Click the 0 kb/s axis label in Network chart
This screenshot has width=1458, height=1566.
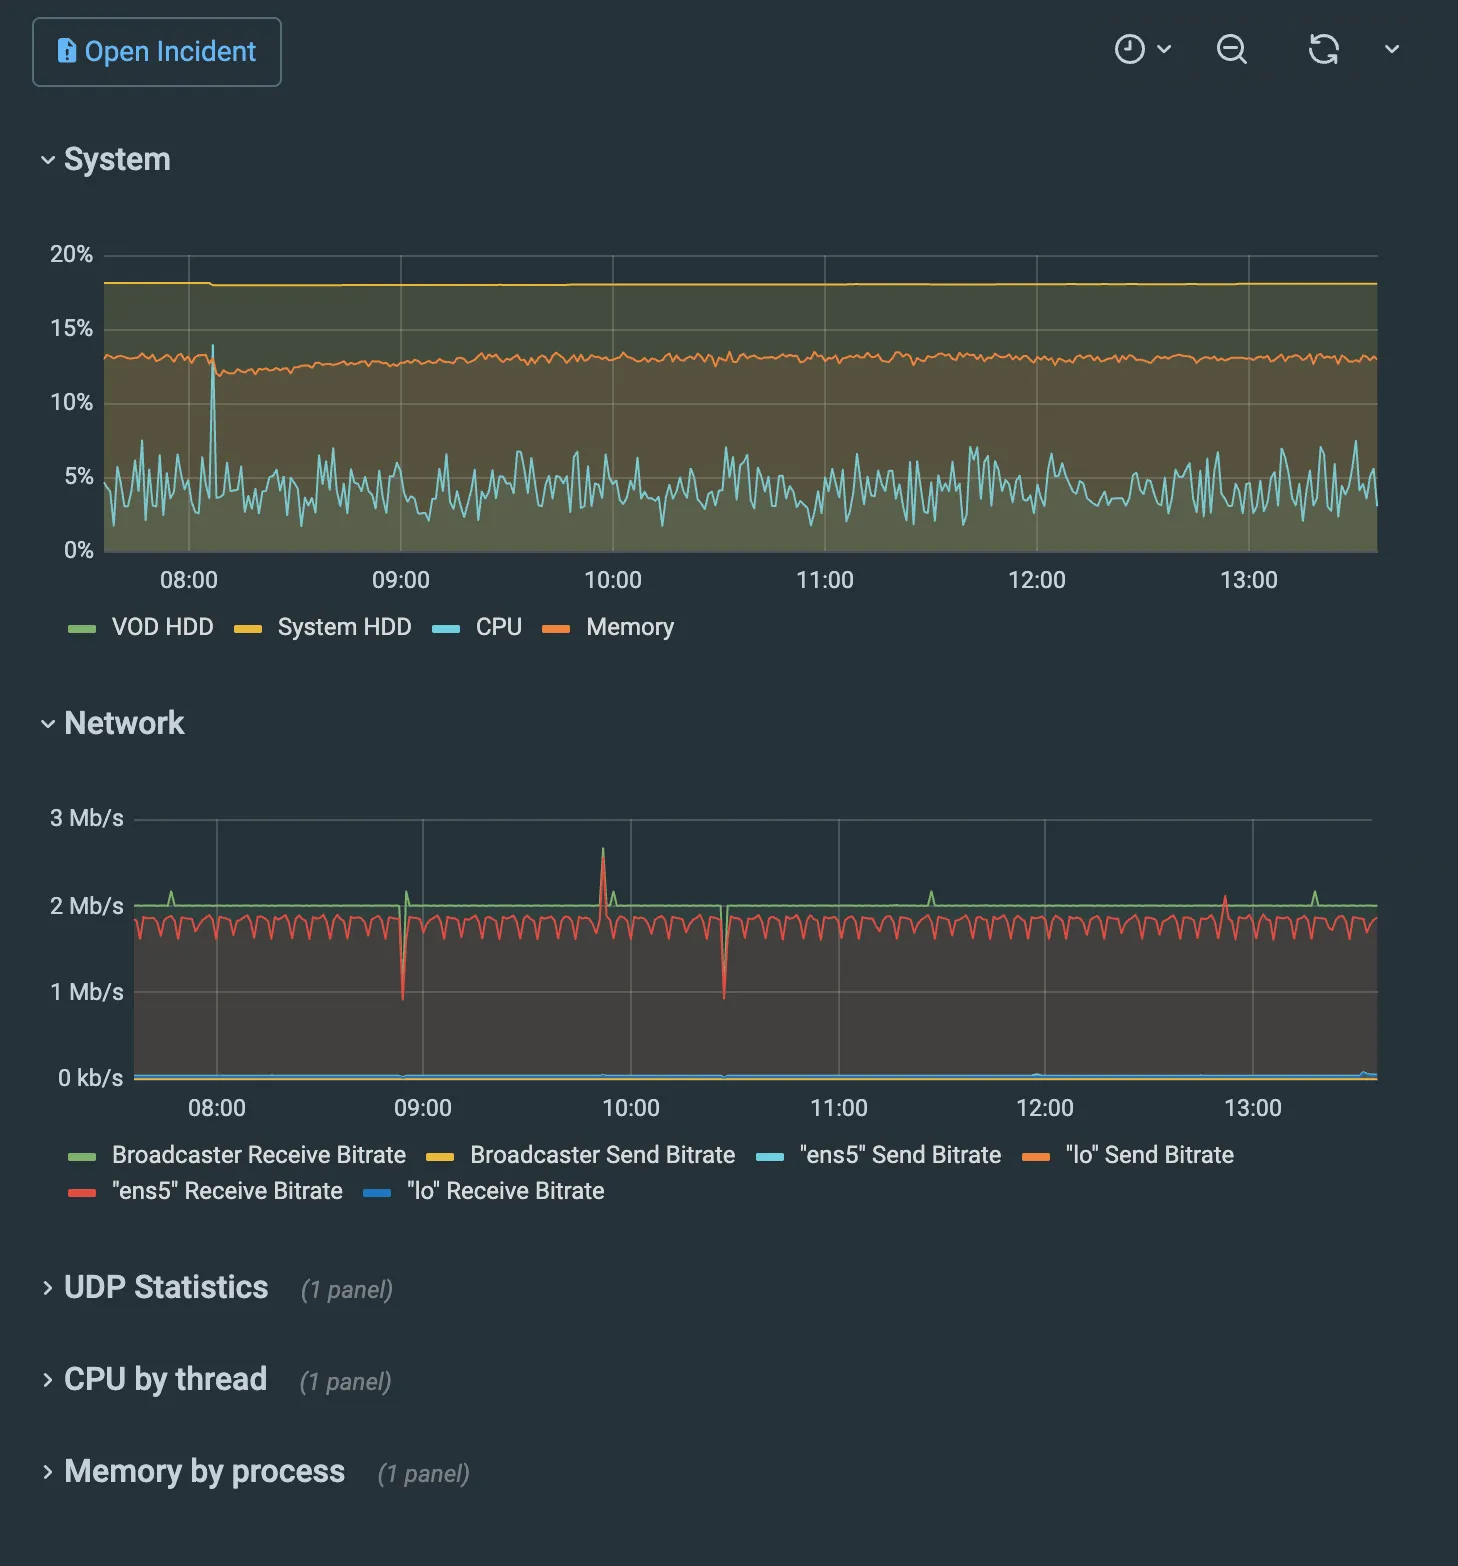(x=91, y=1078)
